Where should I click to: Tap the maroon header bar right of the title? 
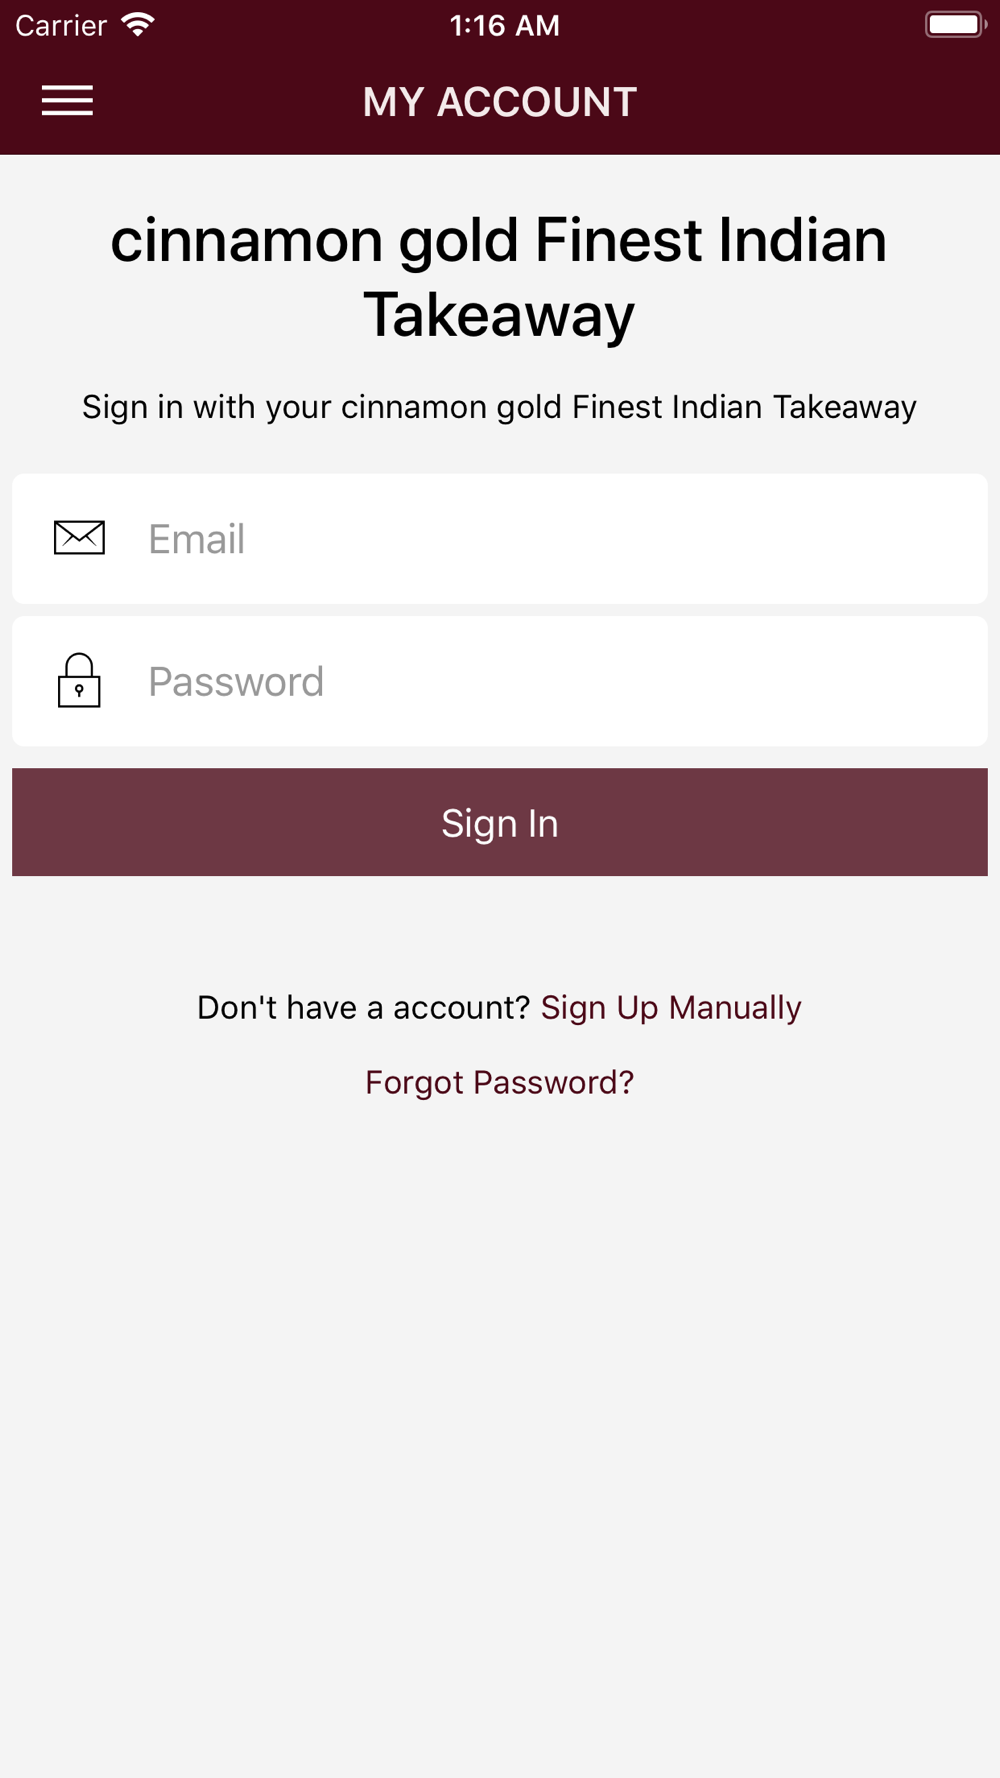click(820, 102)
